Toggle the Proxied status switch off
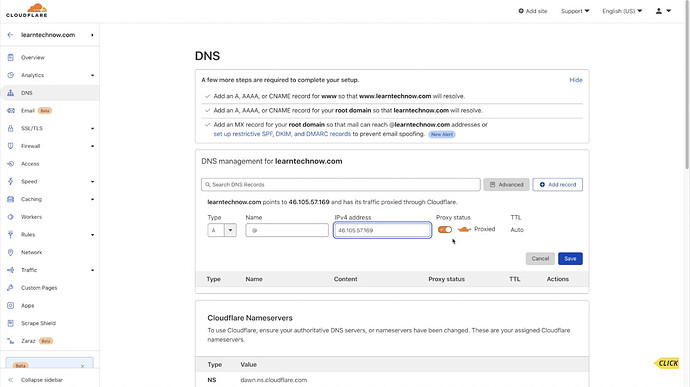Image resolution: width=690 pixels, height=387 pixels. [445, 229]
